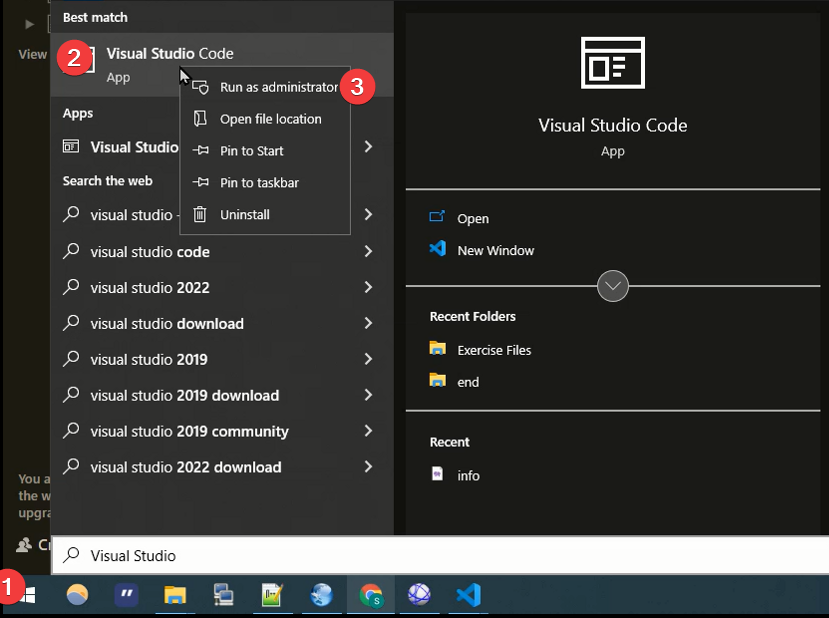The height and width of the screenshot is (618, 829).
Task: Search the web for 'visual studio 2019 download'
Action: pyautogui.click(x=185, y=395)
